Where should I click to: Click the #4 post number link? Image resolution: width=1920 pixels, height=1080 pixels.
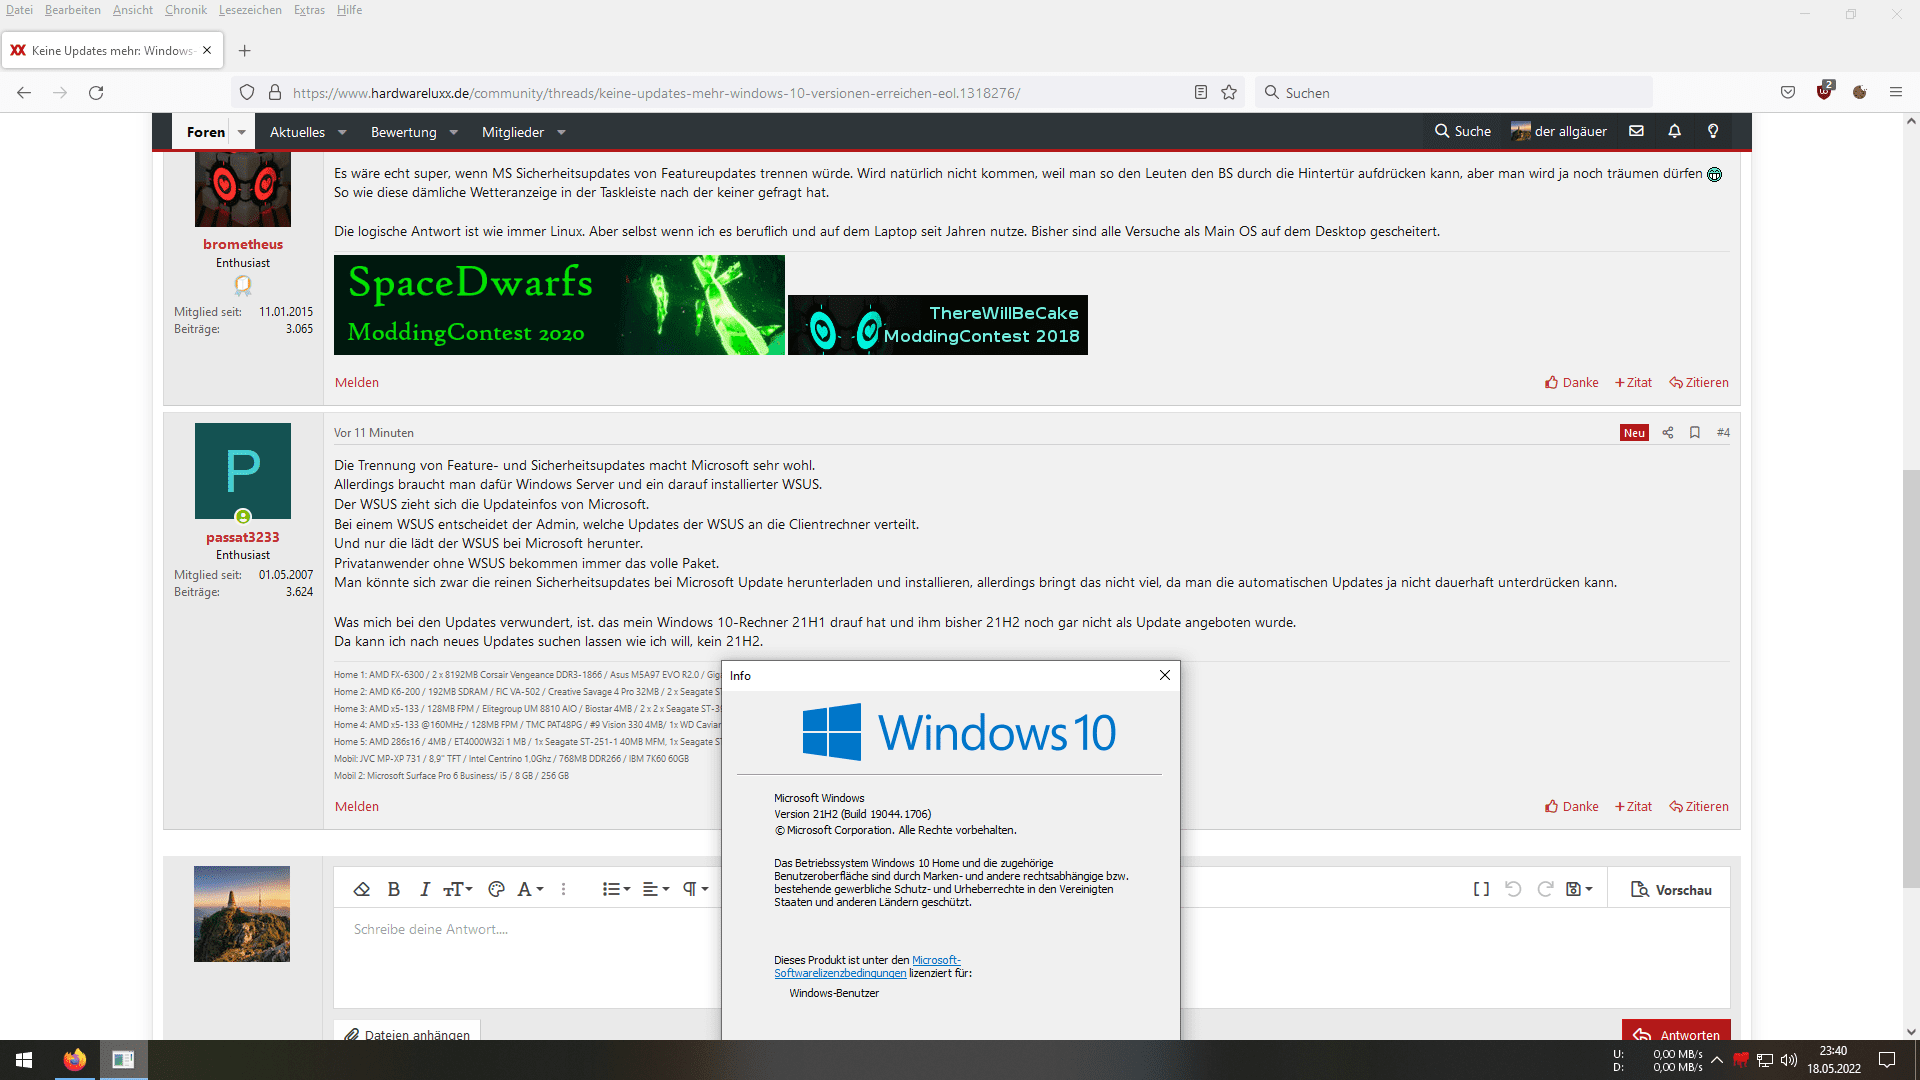(1723, 432)
